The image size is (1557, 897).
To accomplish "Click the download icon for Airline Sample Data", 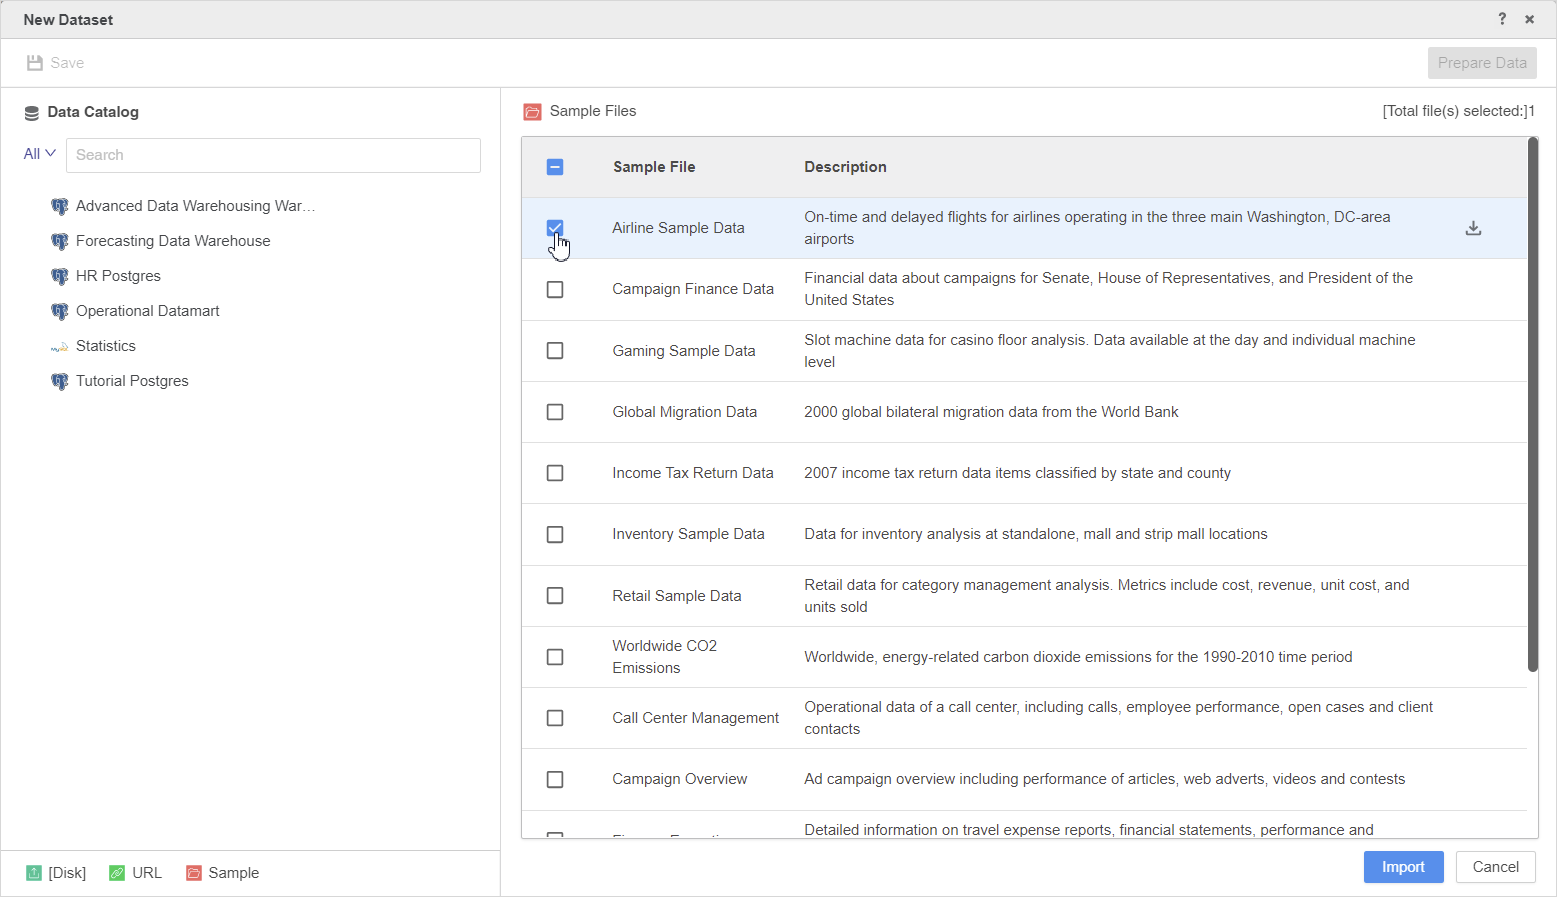I will [x=1473, y=228].
